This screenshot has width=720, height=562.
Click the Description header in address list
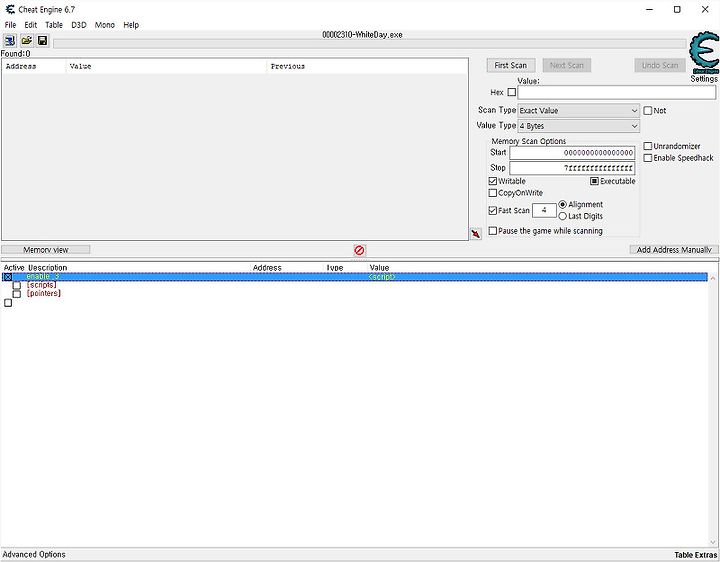pos(48,268)
